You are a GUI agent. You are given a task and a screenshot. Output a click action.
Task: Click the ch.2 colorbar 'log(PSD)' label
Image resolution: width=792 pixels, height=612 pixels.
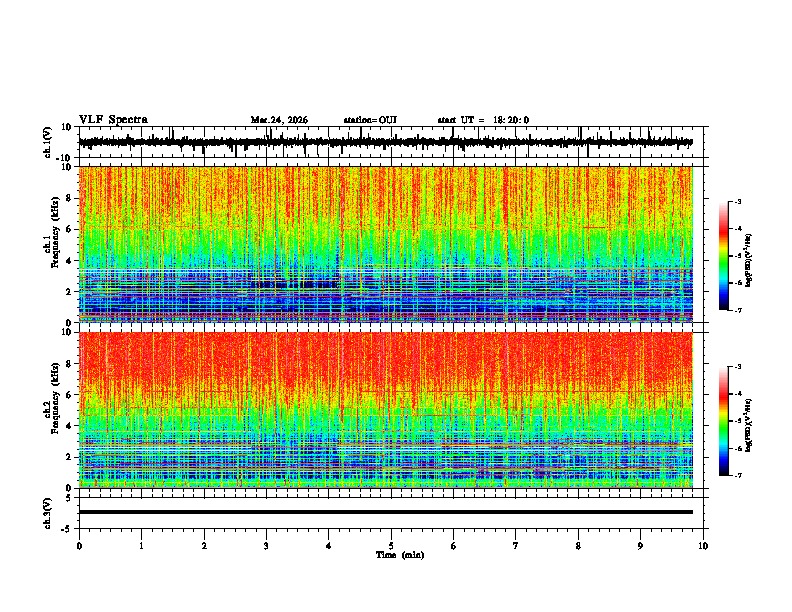[749, 426]
